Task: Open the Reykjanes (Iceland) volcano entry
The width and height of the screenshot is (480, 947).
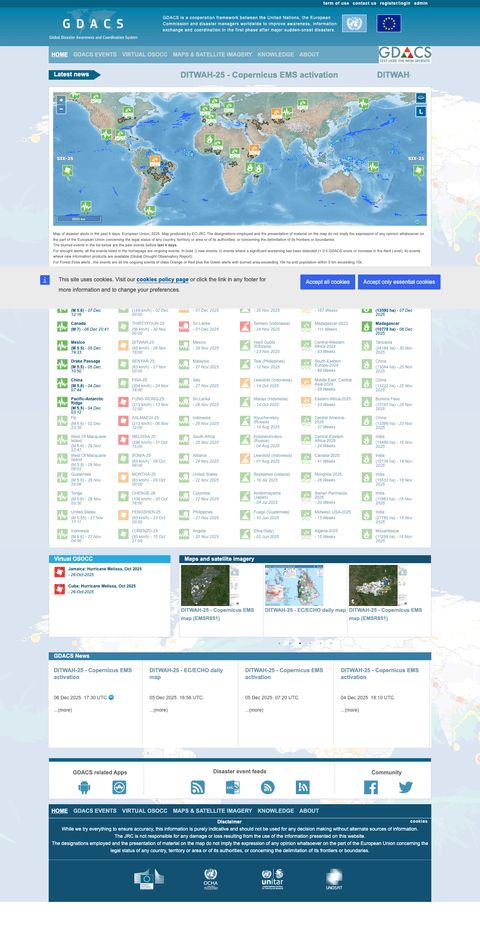Action: (273, 474)
